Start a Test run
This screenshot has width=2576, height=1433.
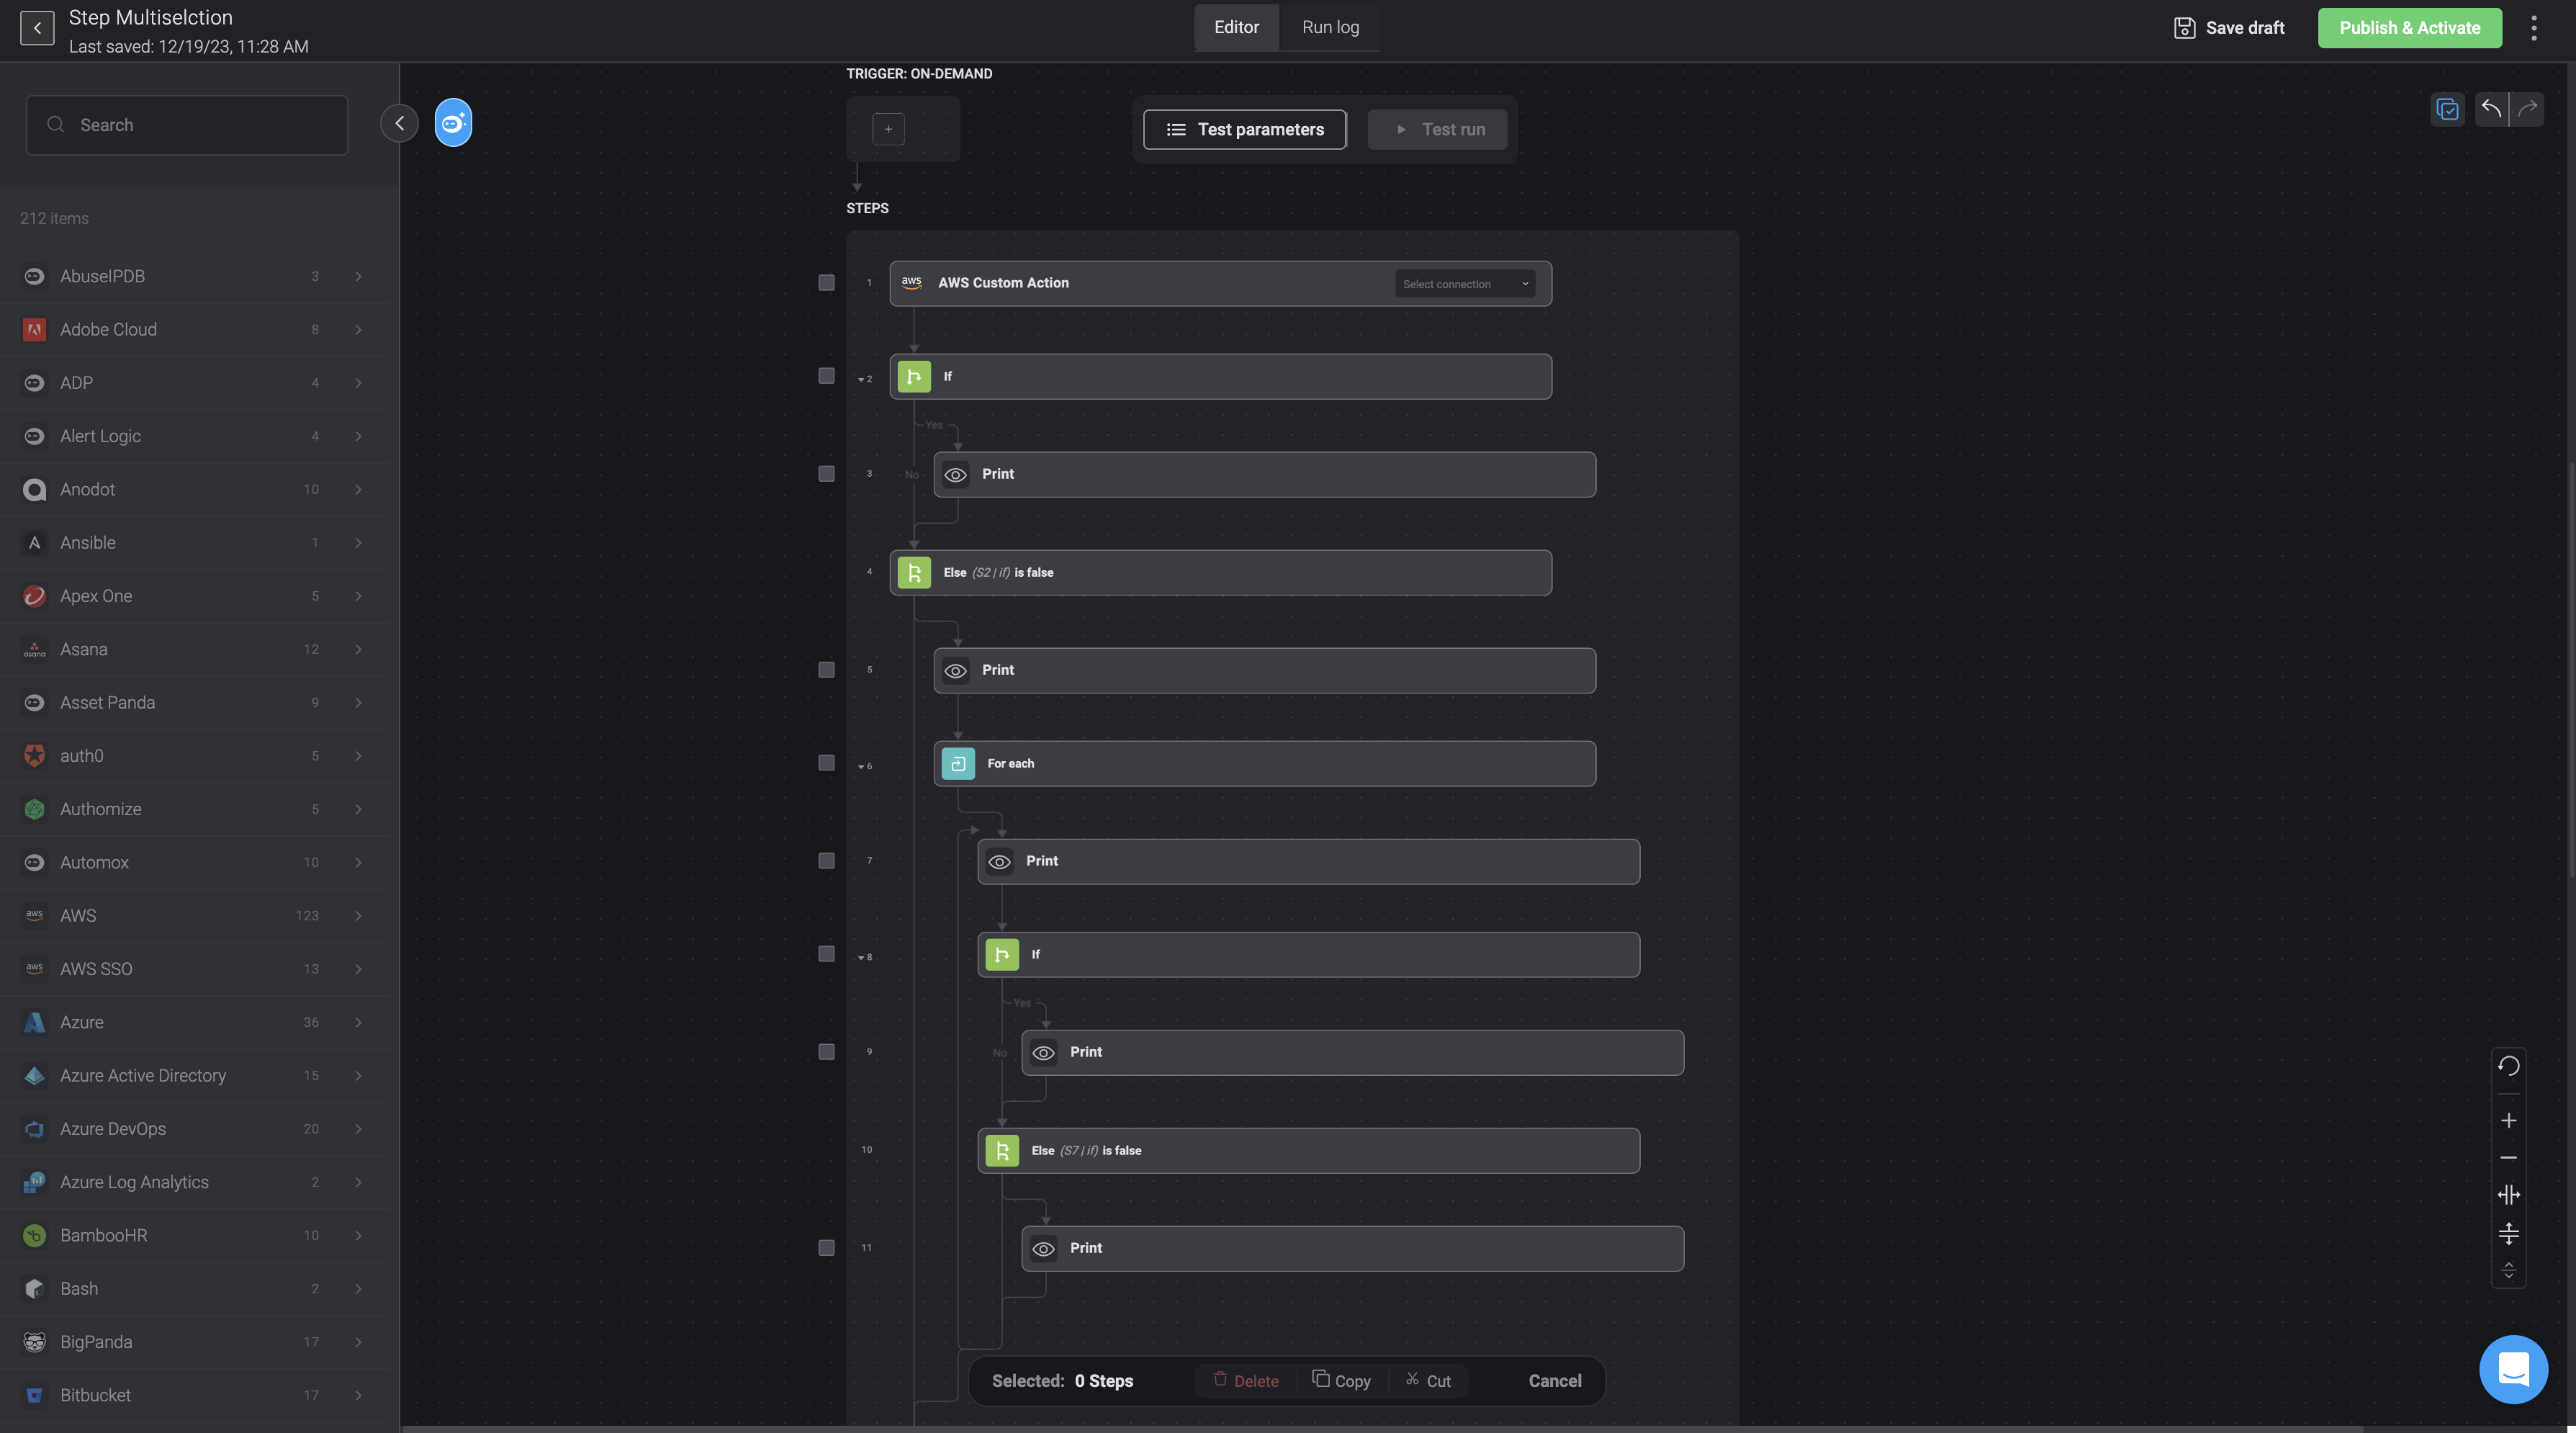pos(1437,130)
